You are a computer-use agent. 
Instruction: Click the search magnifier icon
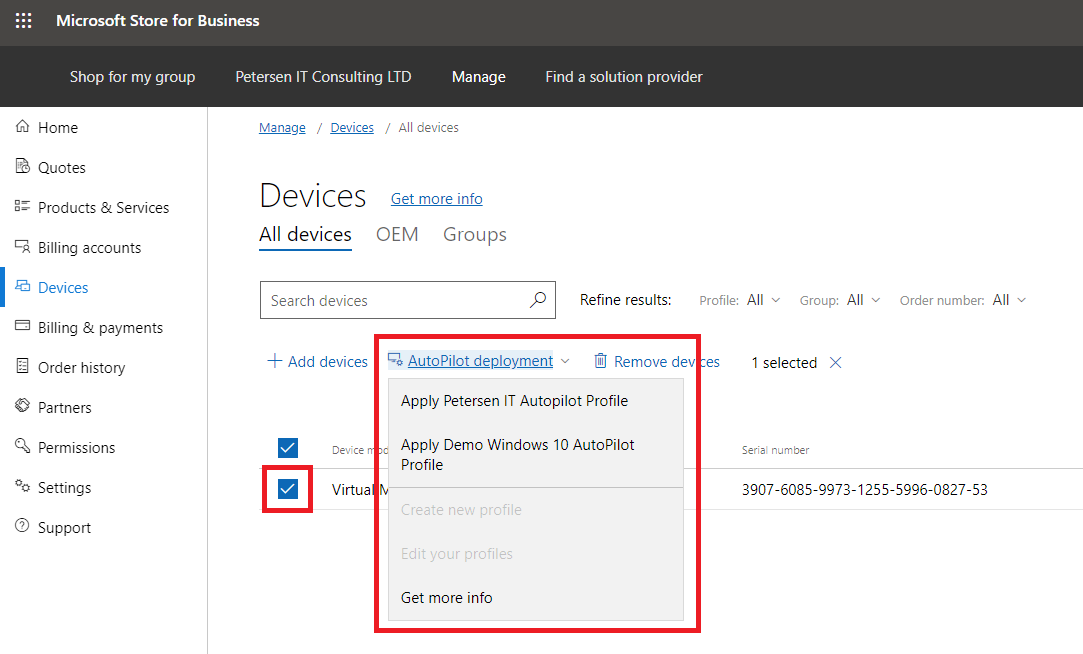tap(537, 300)
